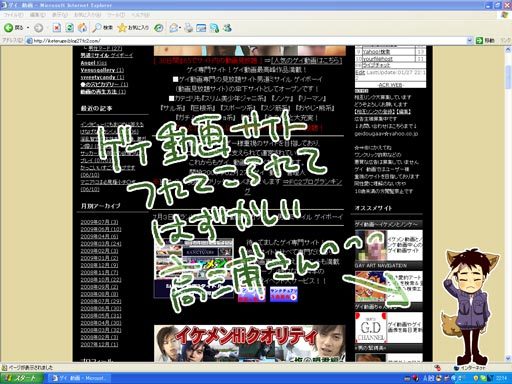The image size is (512, 384).
Task: Click the Discuss toolbar icon
Action: click(x=214, y=28)
